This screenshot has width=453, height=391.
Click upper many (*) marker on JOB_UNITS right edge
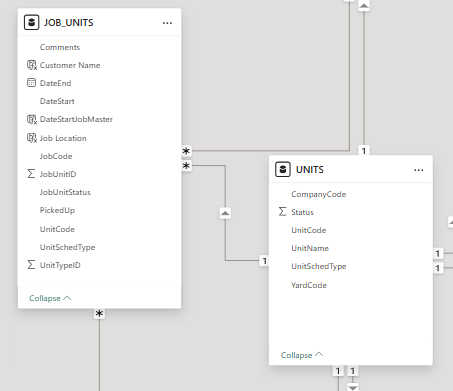(186, 151)
